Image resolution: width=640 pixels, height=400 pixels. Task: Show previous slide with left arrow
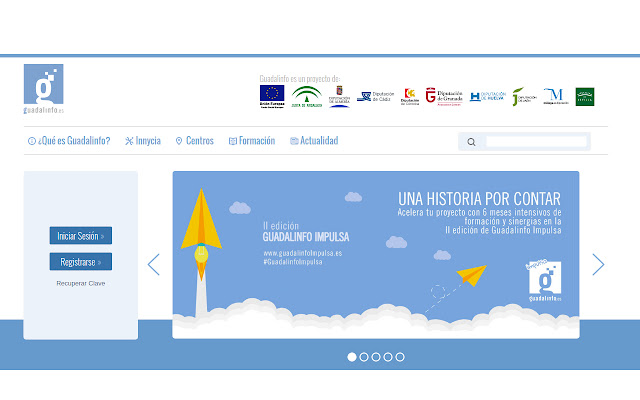point(153,264)
